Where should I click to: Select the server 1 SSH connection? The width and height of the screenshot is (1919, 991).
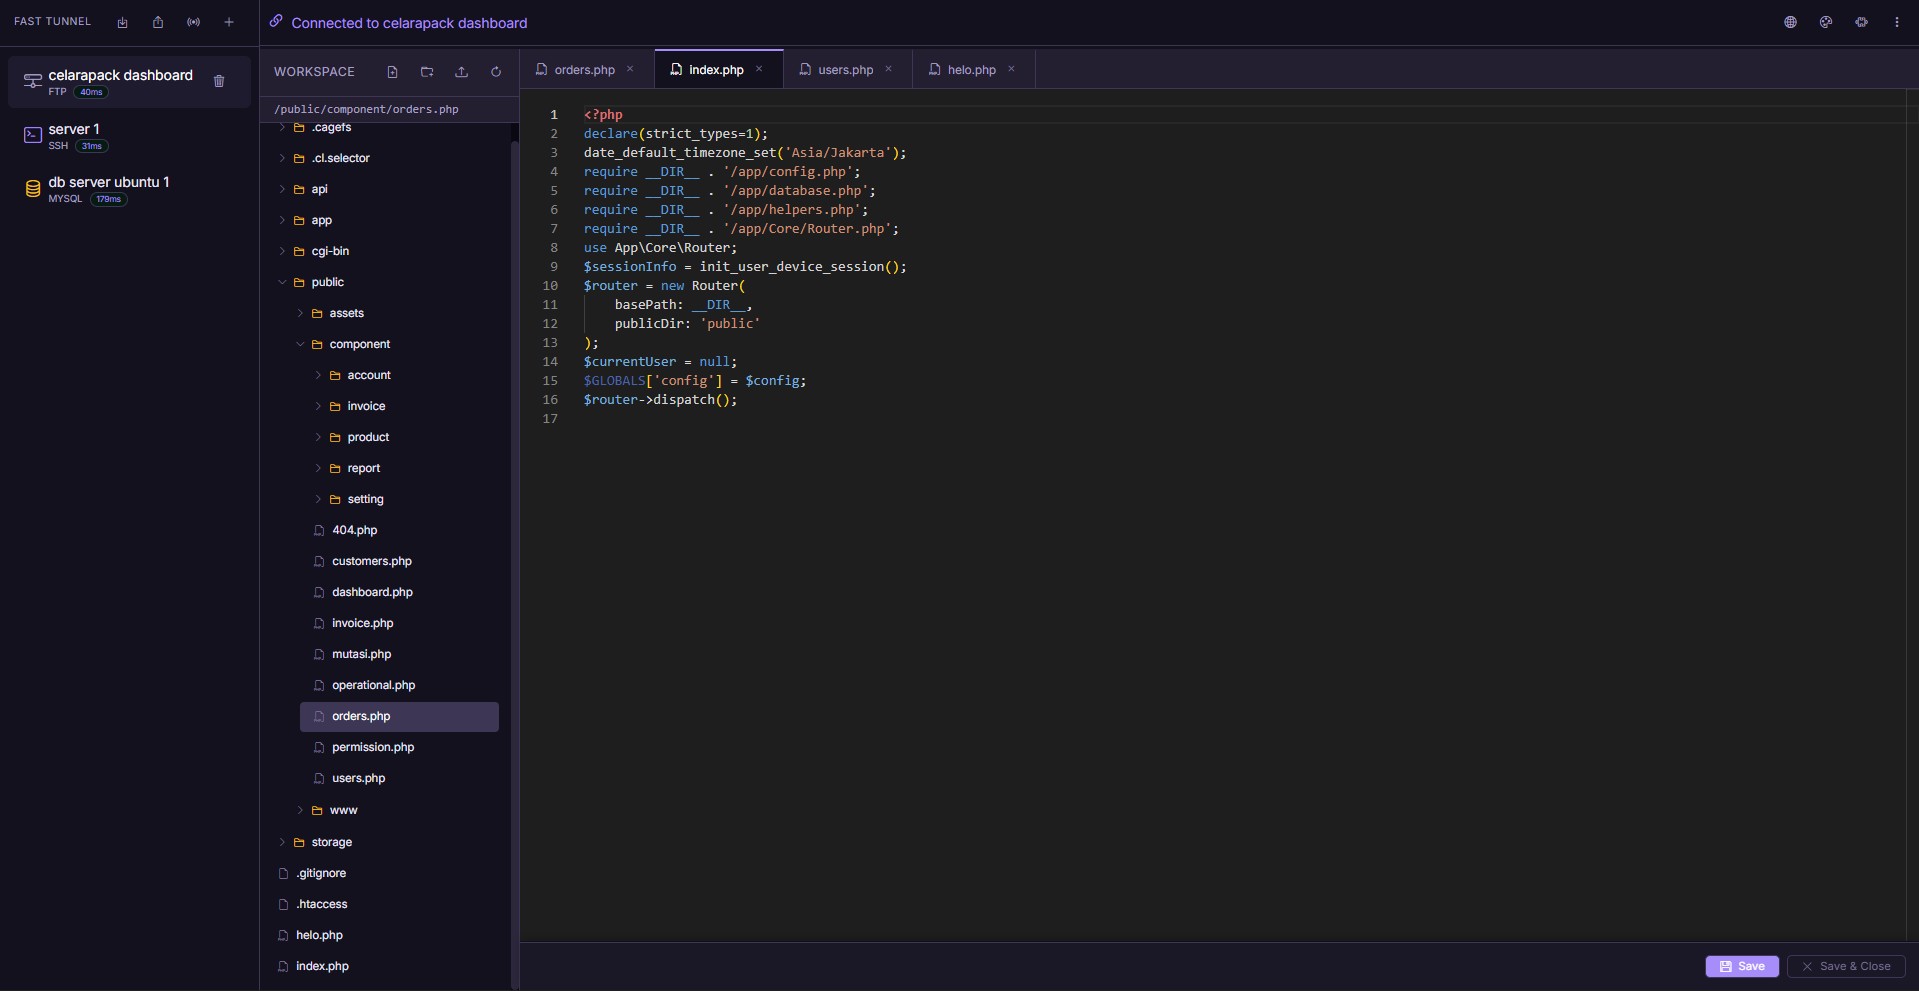pyautogui.click(x=129, y=136)
